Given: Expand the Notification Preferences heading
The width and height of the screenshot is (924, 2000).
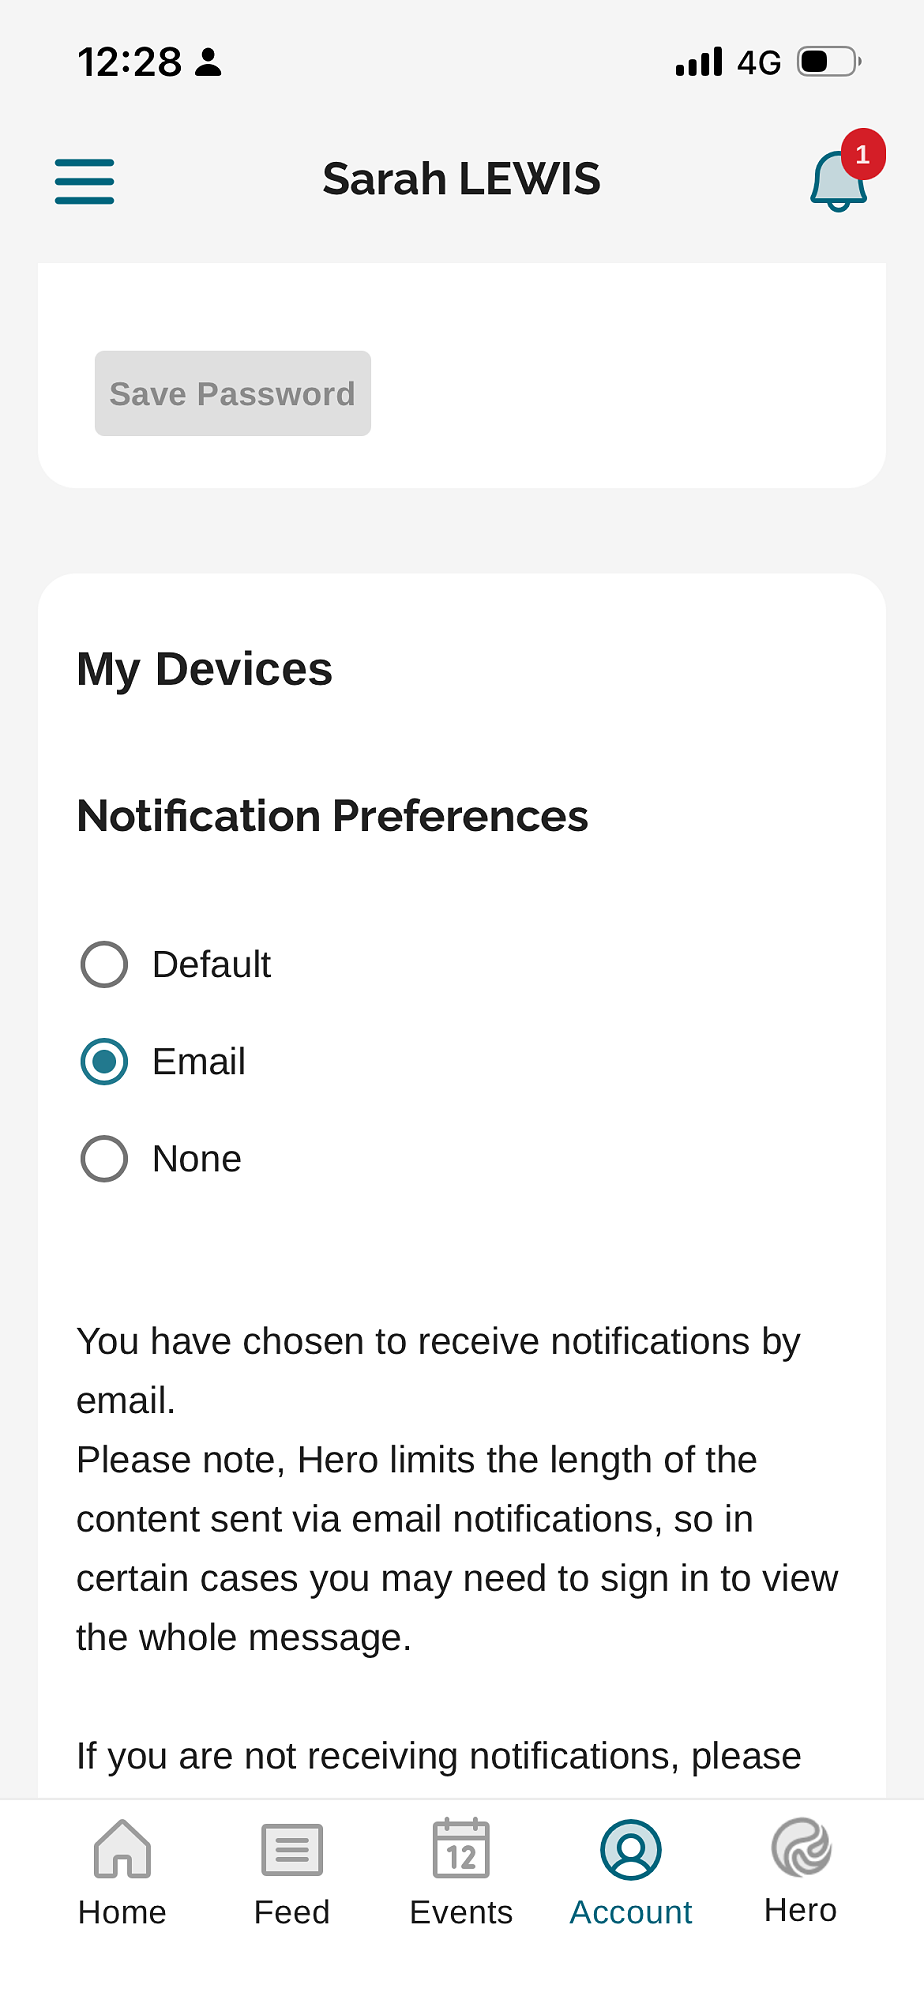Looking at the screenshot, I should pyautogui.click(x=332, y=816).
